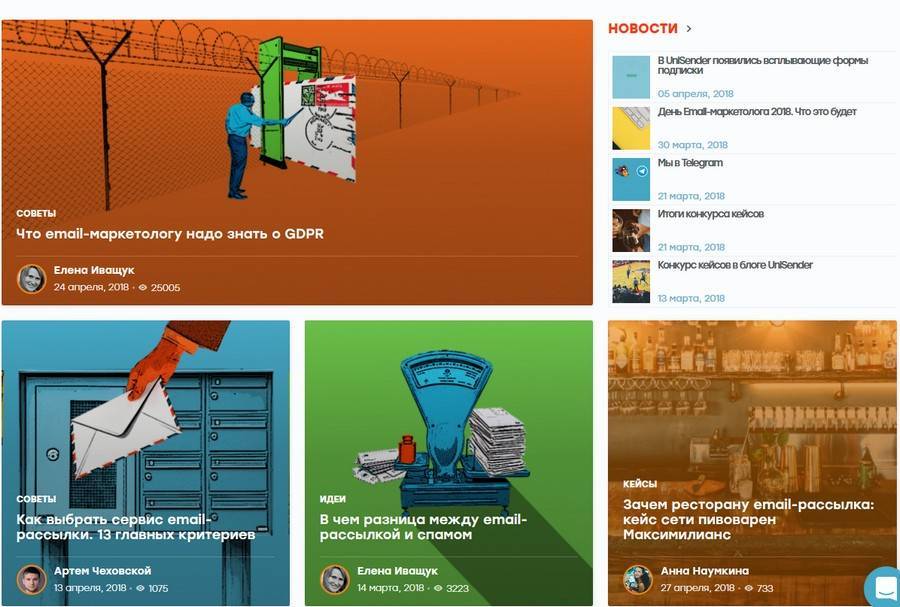Click the eye views icon beside 733

click(x=748, y=588)
